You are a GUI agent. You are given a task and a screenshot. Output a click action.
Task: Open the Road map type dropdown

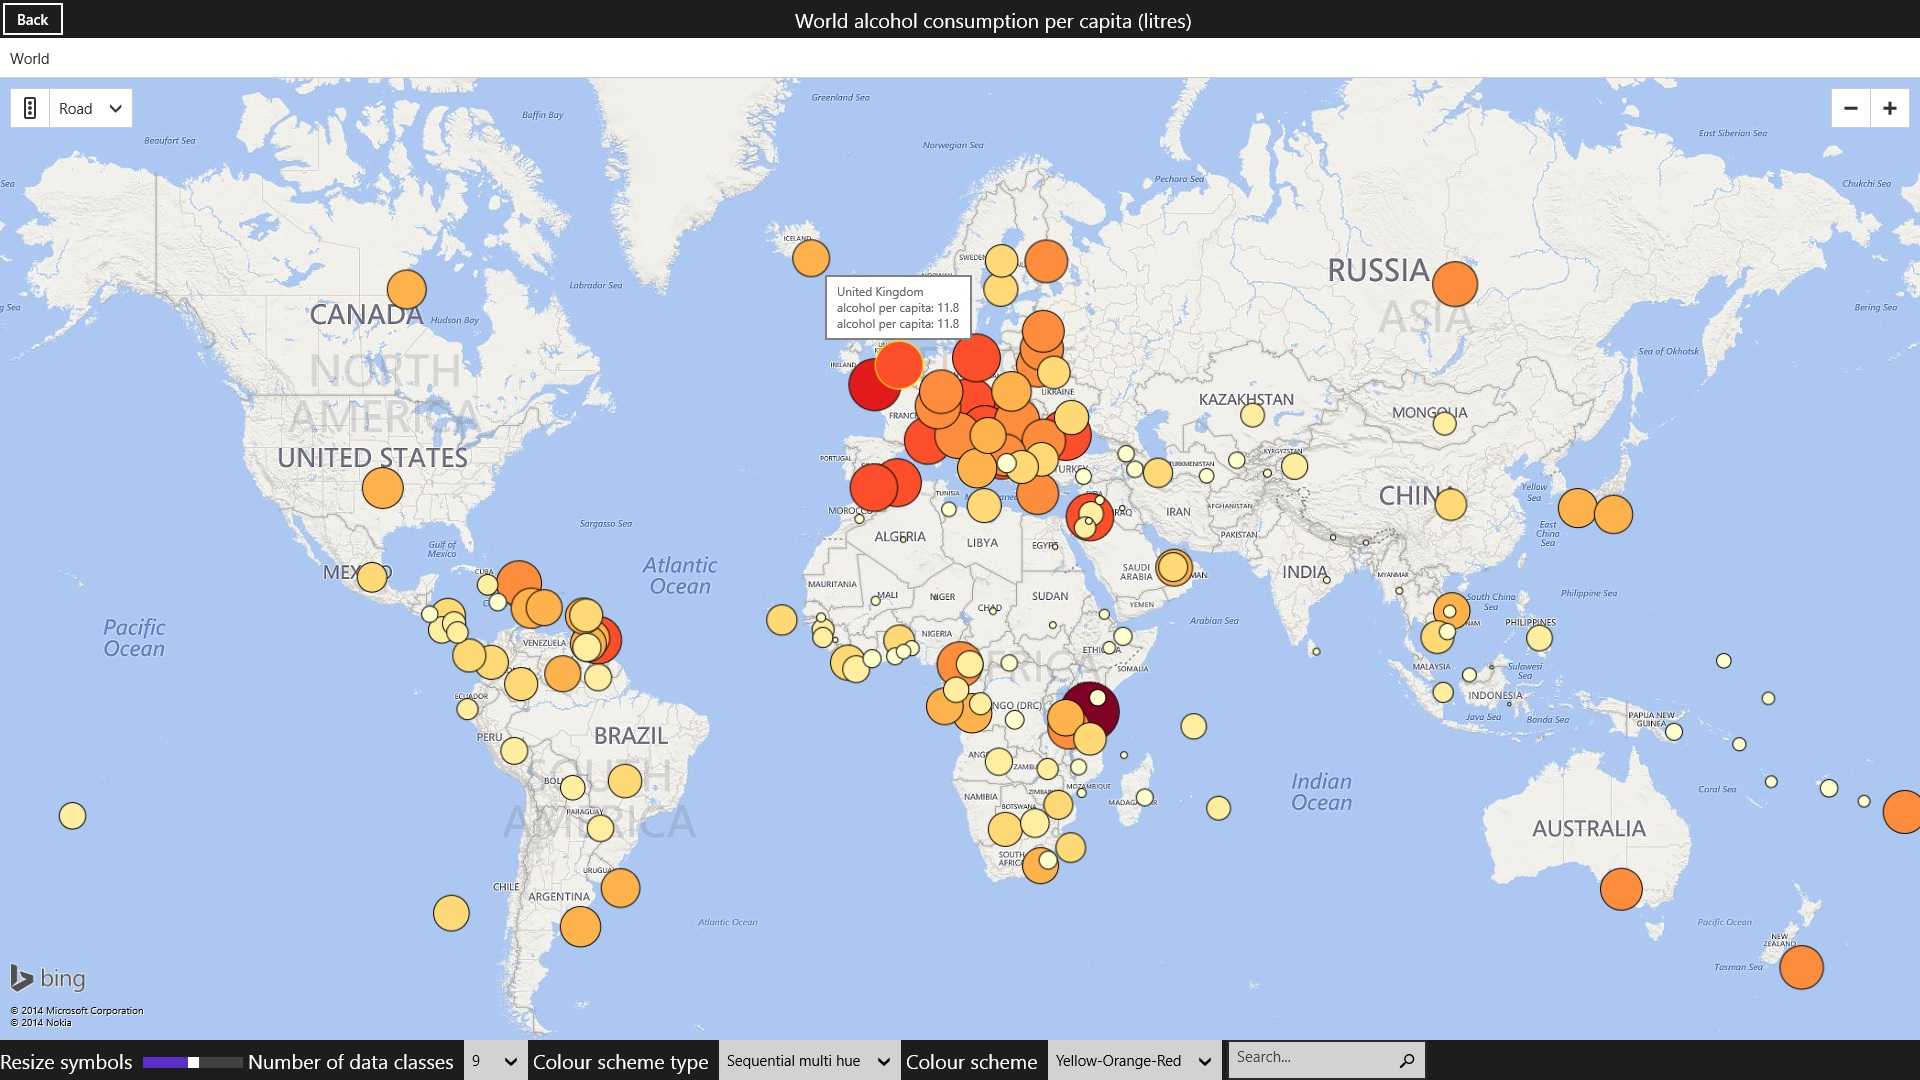[90, 108]
